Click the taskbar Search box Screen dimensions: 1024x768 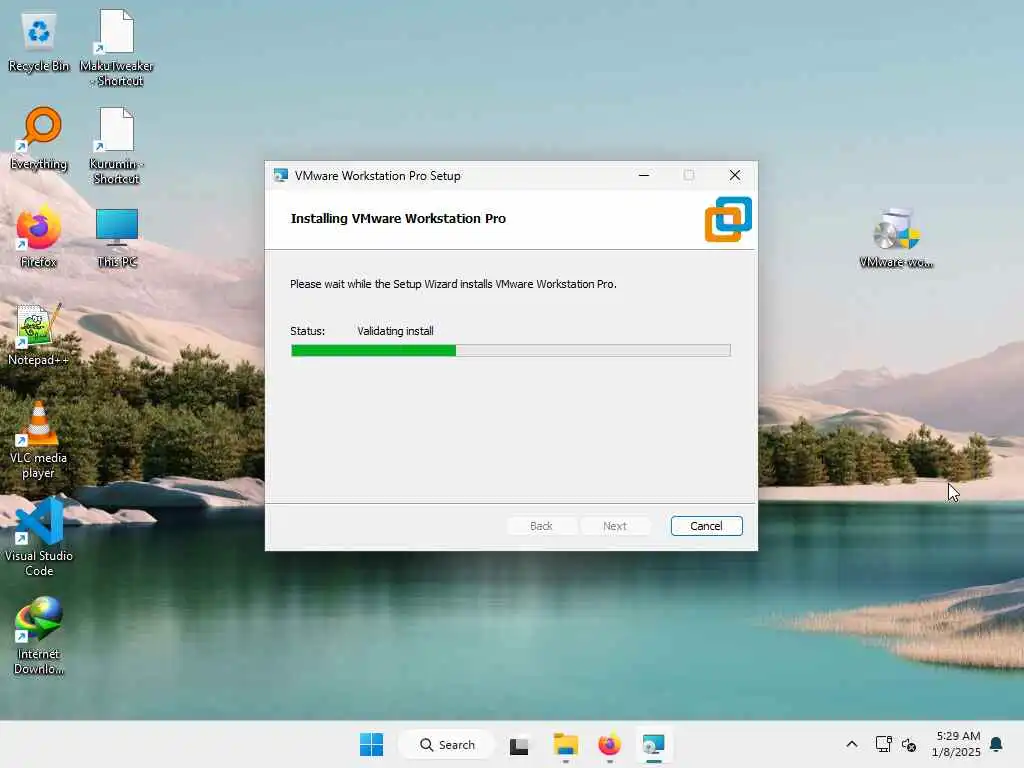tap(447, 744)
